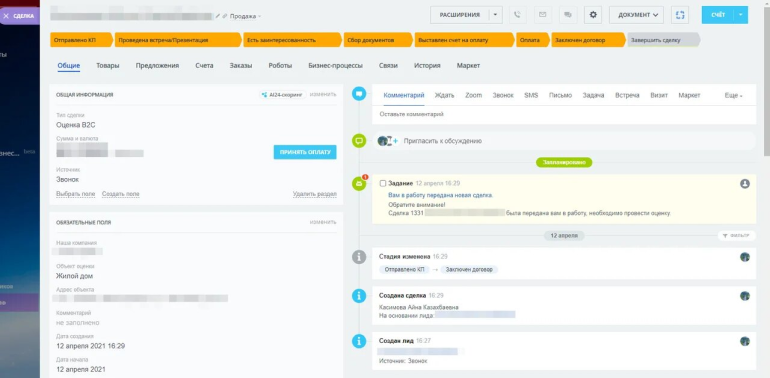Click the blue comment bubble timeline icon
The image size is (770, 378).
[x=359, y=93]
